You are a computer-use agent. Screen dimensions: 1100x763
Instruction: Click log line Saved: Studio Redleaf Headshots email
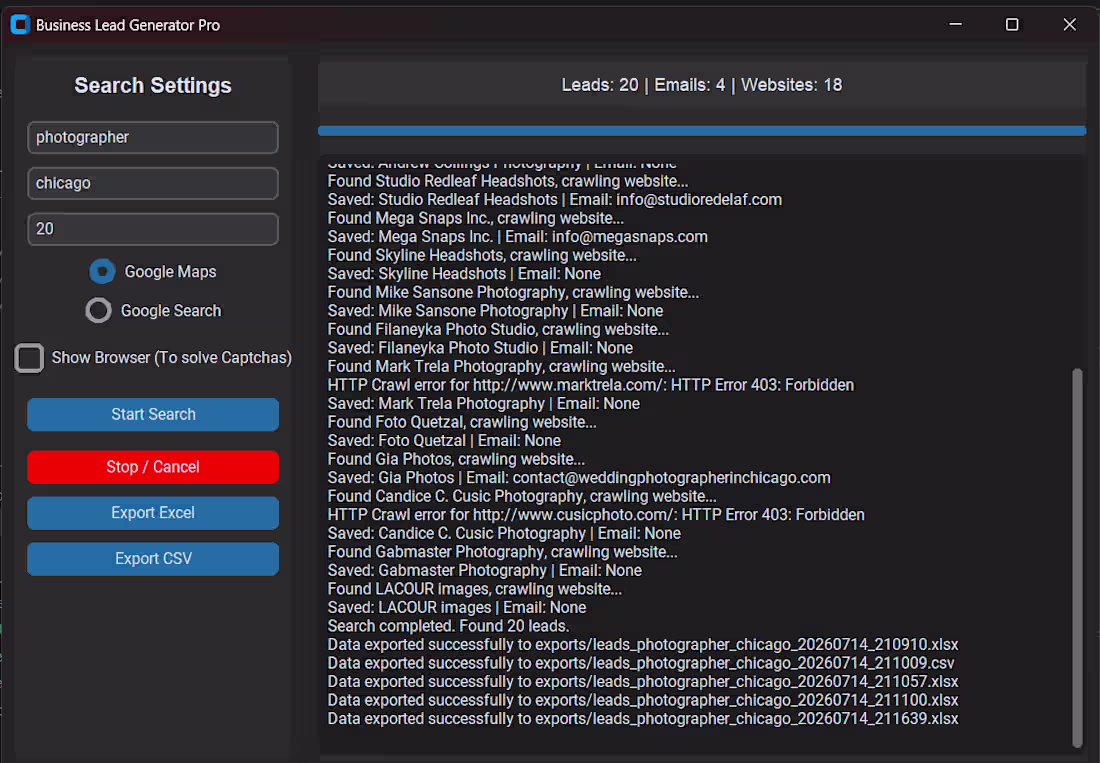tap(554, 200)
